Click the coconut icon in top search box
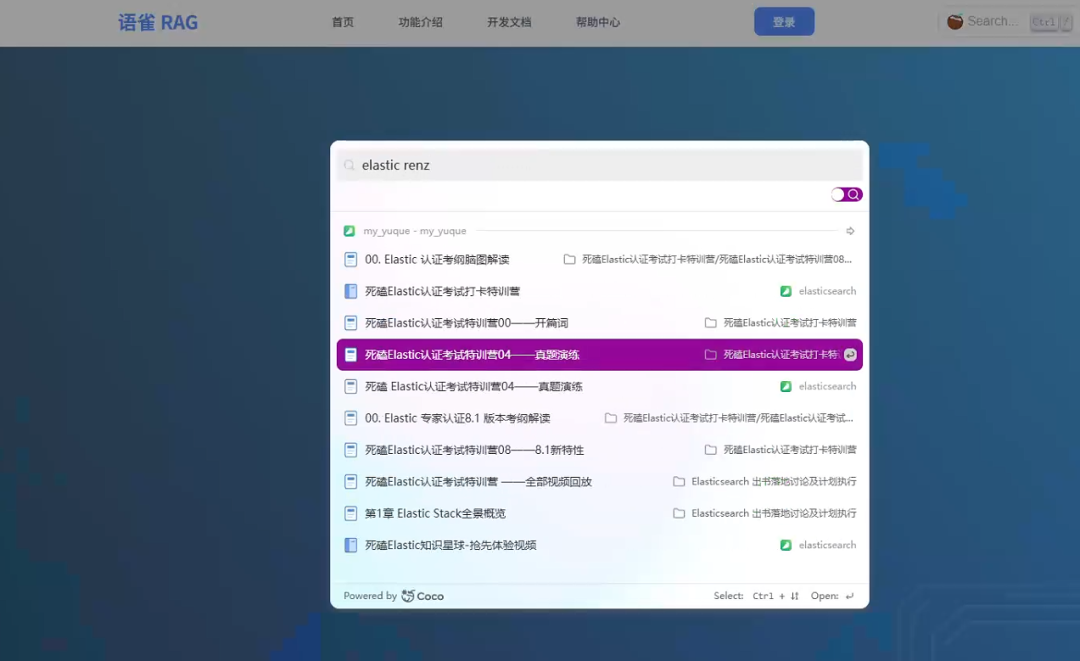 coord(955,21)
